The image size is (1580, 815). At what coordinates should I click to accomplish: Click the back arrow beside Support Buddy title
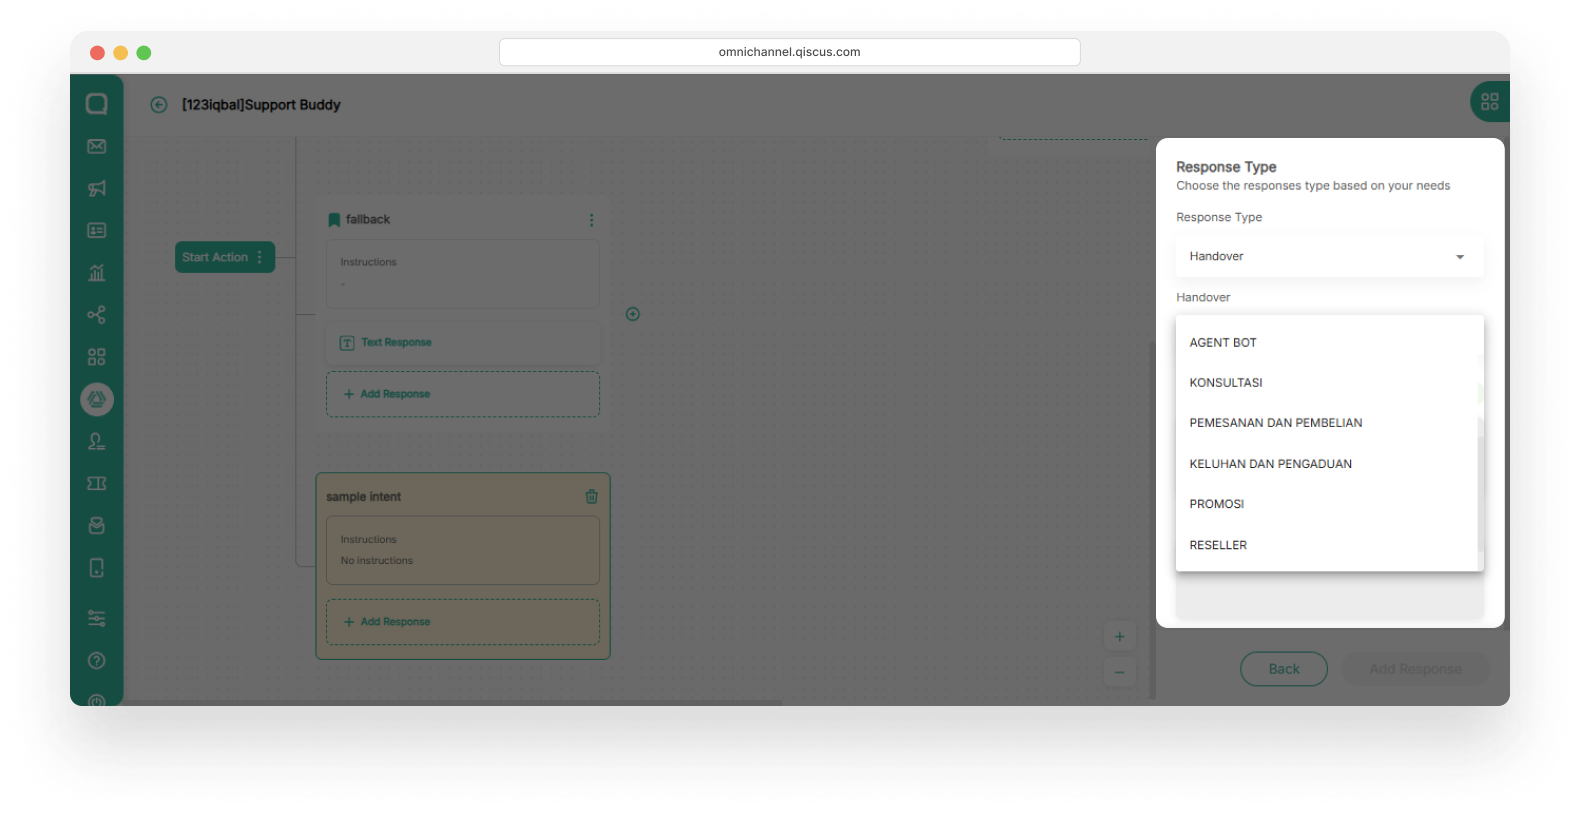coord(159,105)
